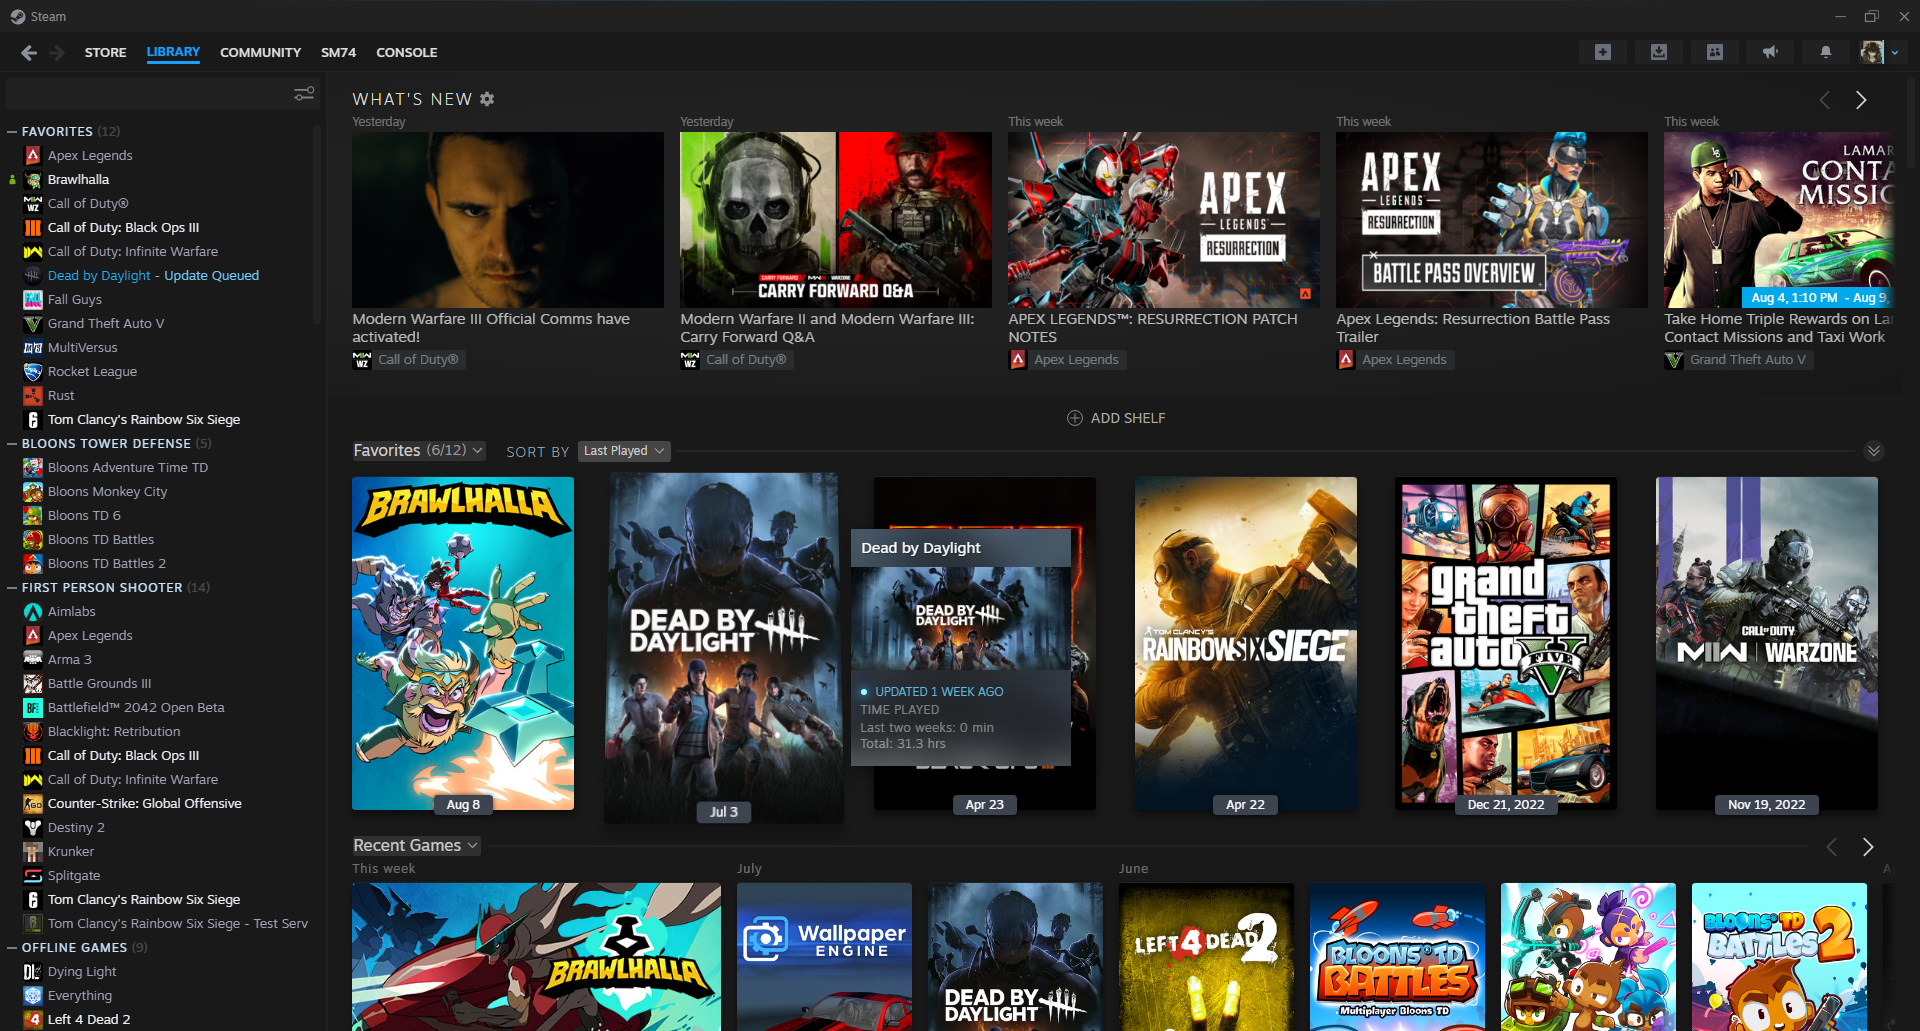Go forward with the right arrow
The image size is (1920, 1031).
[x=57, y=52]
